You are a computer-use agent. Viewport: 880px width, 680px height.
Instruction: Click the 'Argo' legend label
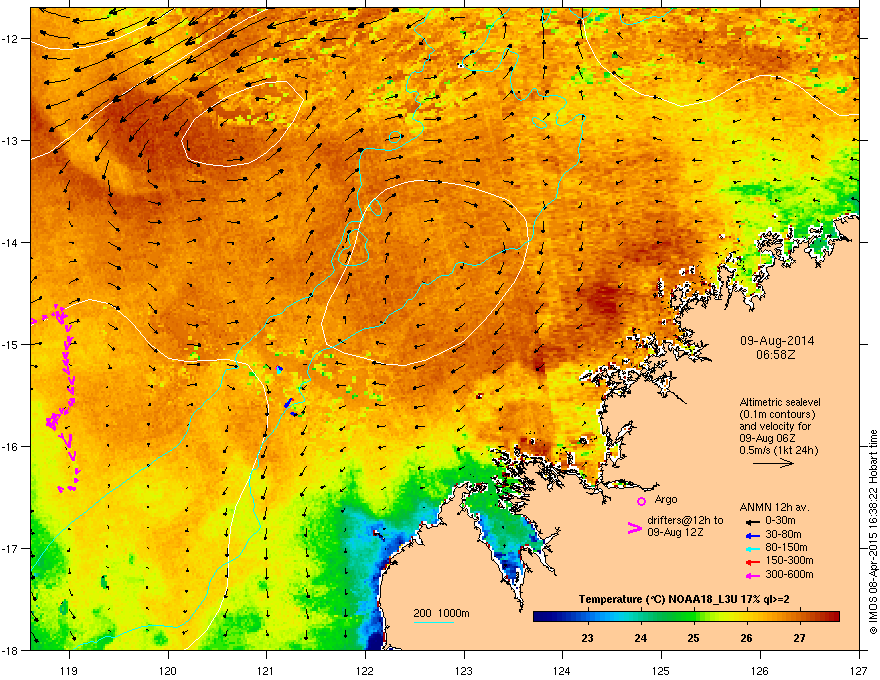[x=666, y=499]
